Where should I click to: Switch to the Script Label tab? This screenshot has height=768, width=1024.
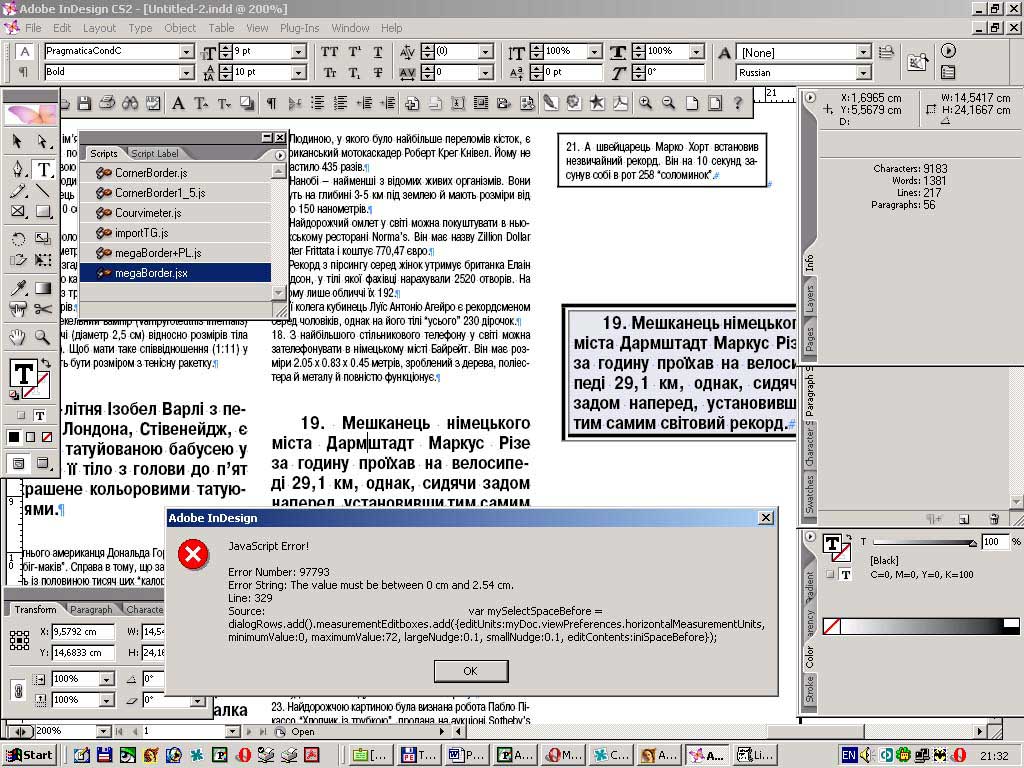pos(155,153)
